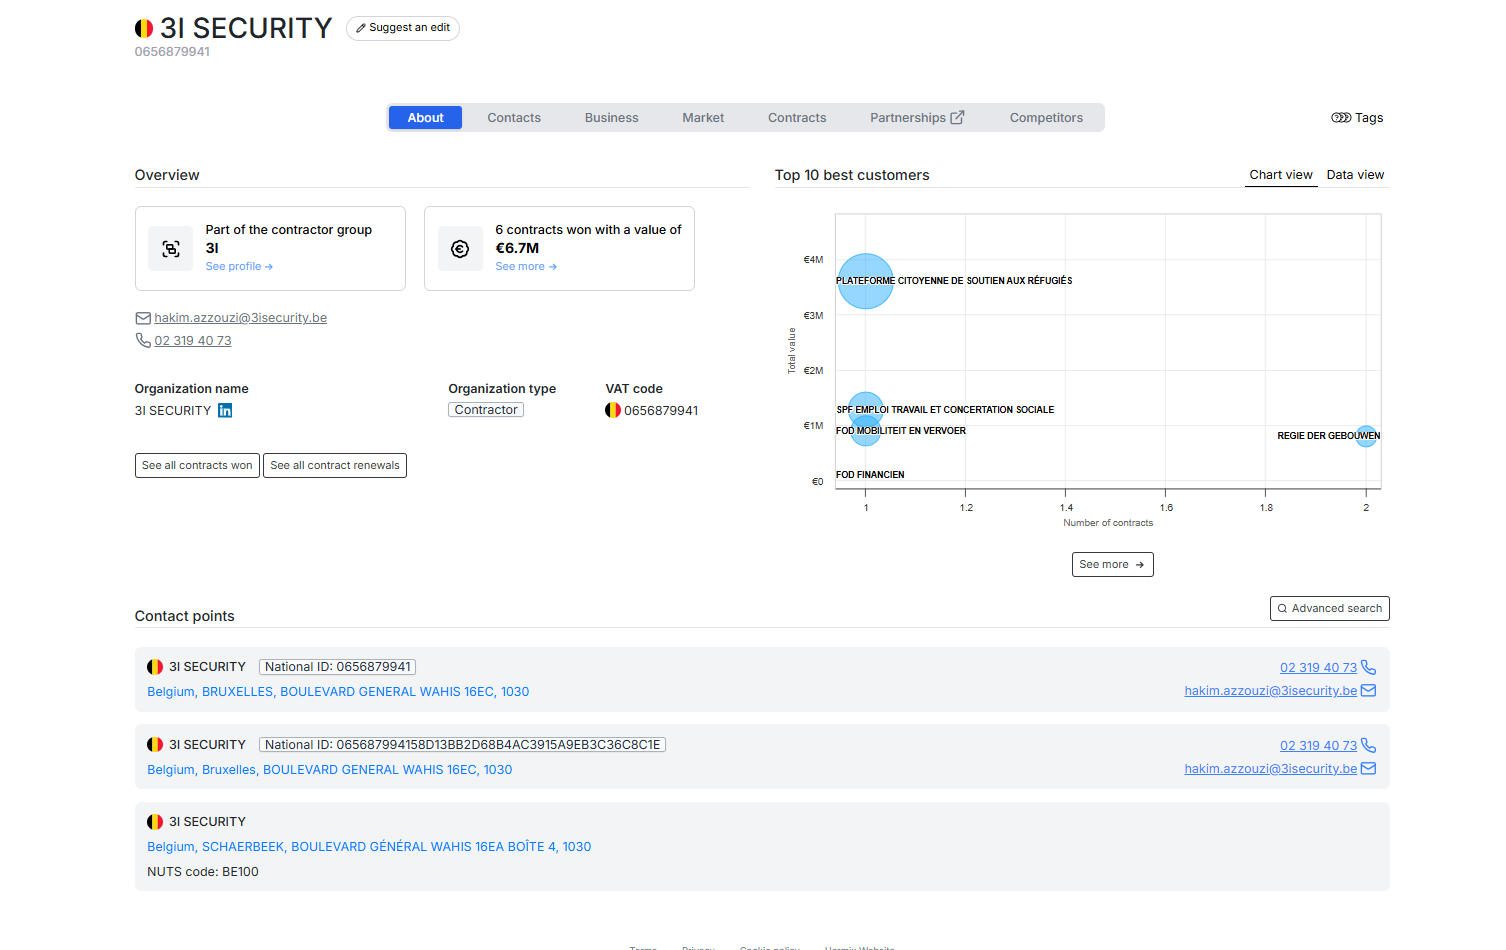Click the Tags label in the top right

pos(1369,118)
